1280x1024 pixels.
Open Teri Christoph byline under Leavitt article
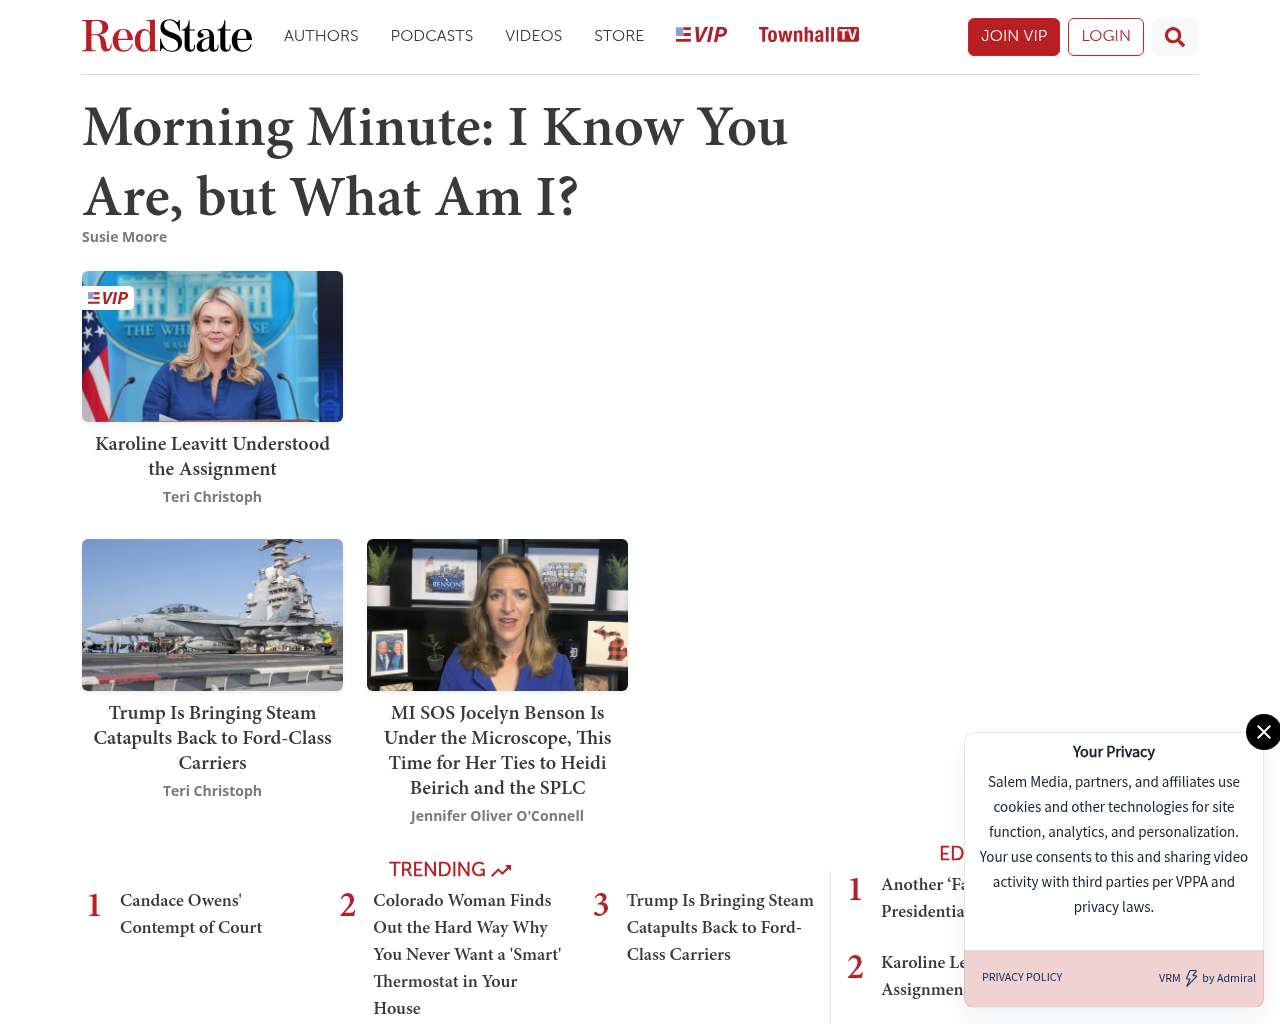(x=212, y=497)
